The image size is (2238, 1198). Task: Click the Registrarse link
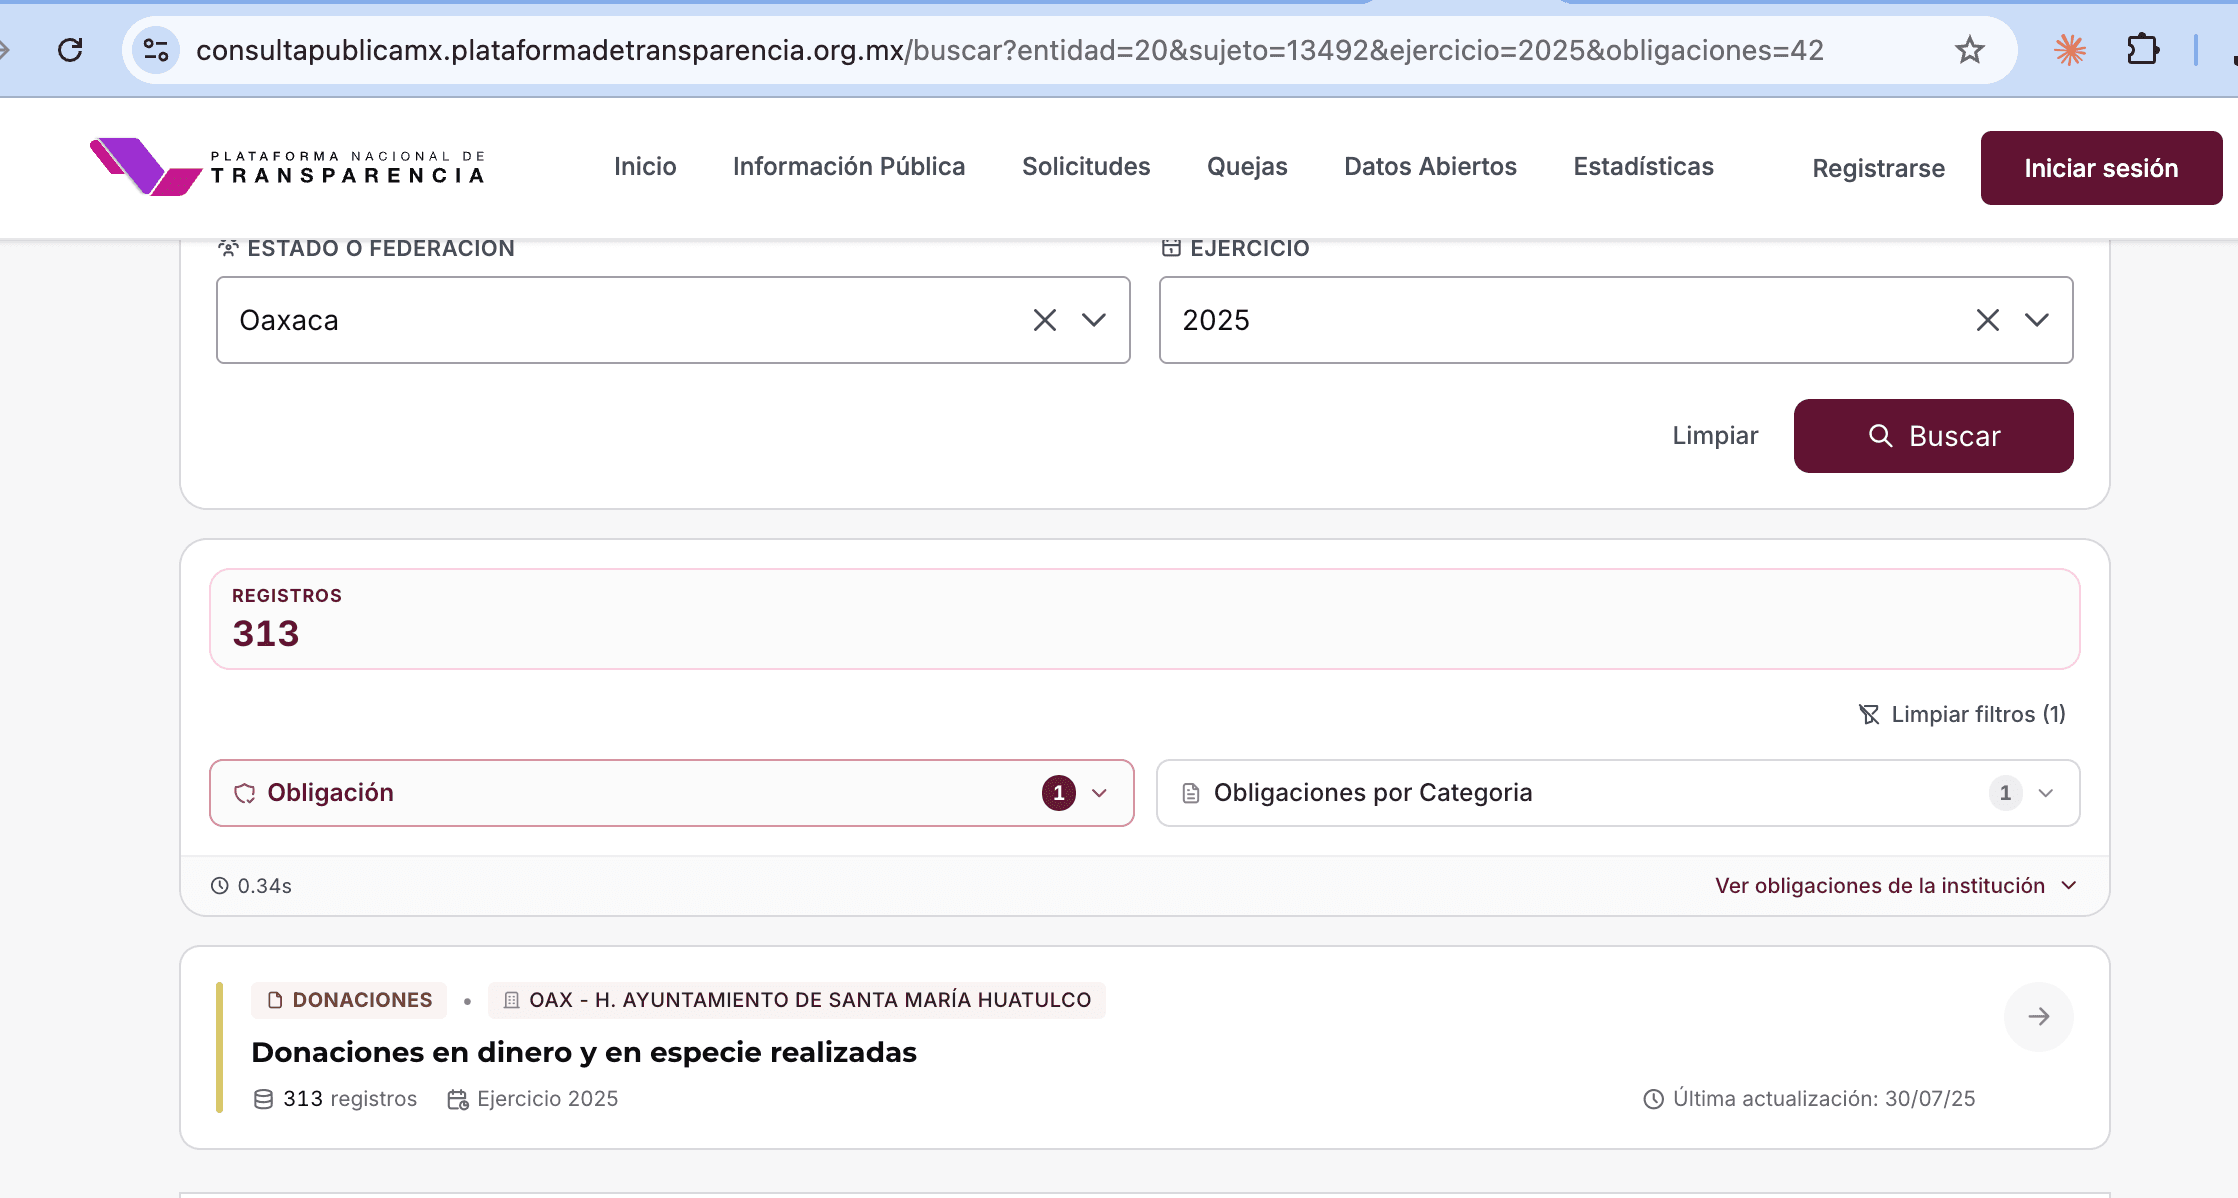(x=1878, y=168)
